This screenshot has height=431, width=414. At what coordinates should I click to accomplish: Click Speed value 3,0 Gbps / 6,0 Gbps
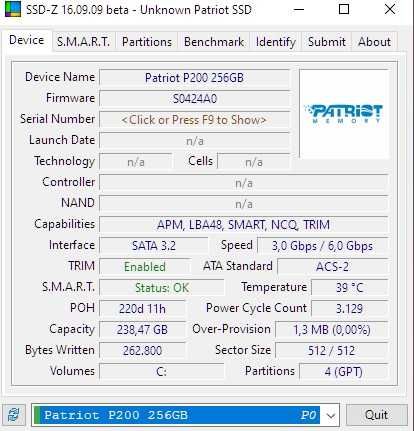[323, 246]
